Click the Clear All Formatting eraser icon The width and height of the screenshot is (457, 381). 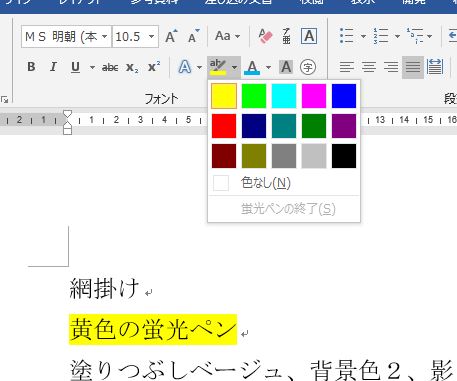point(265,36)
